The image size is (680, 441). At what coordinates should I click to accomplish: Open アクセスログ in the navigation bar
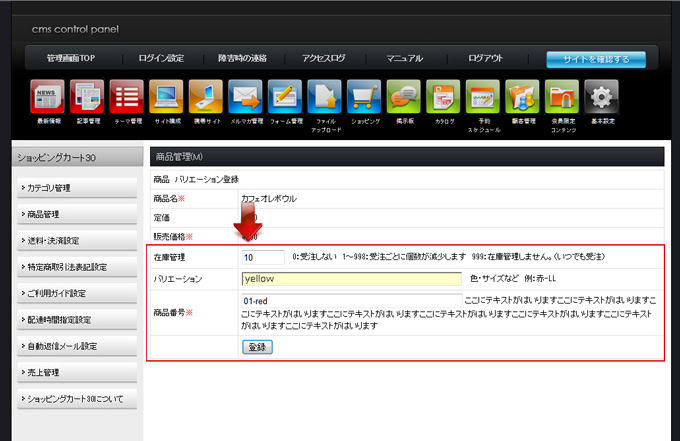point(322,59)
